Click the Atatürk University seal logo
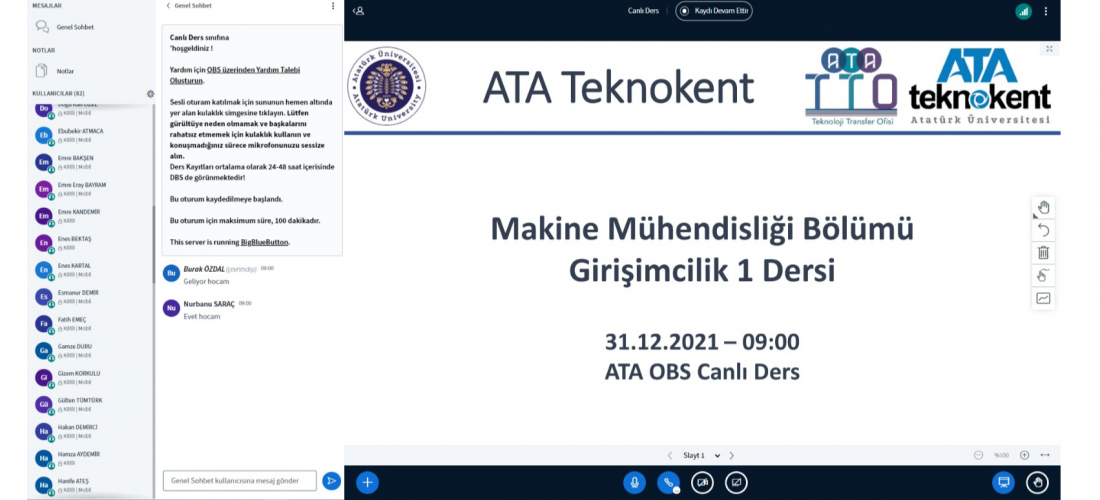 click(x=387, y=86)
